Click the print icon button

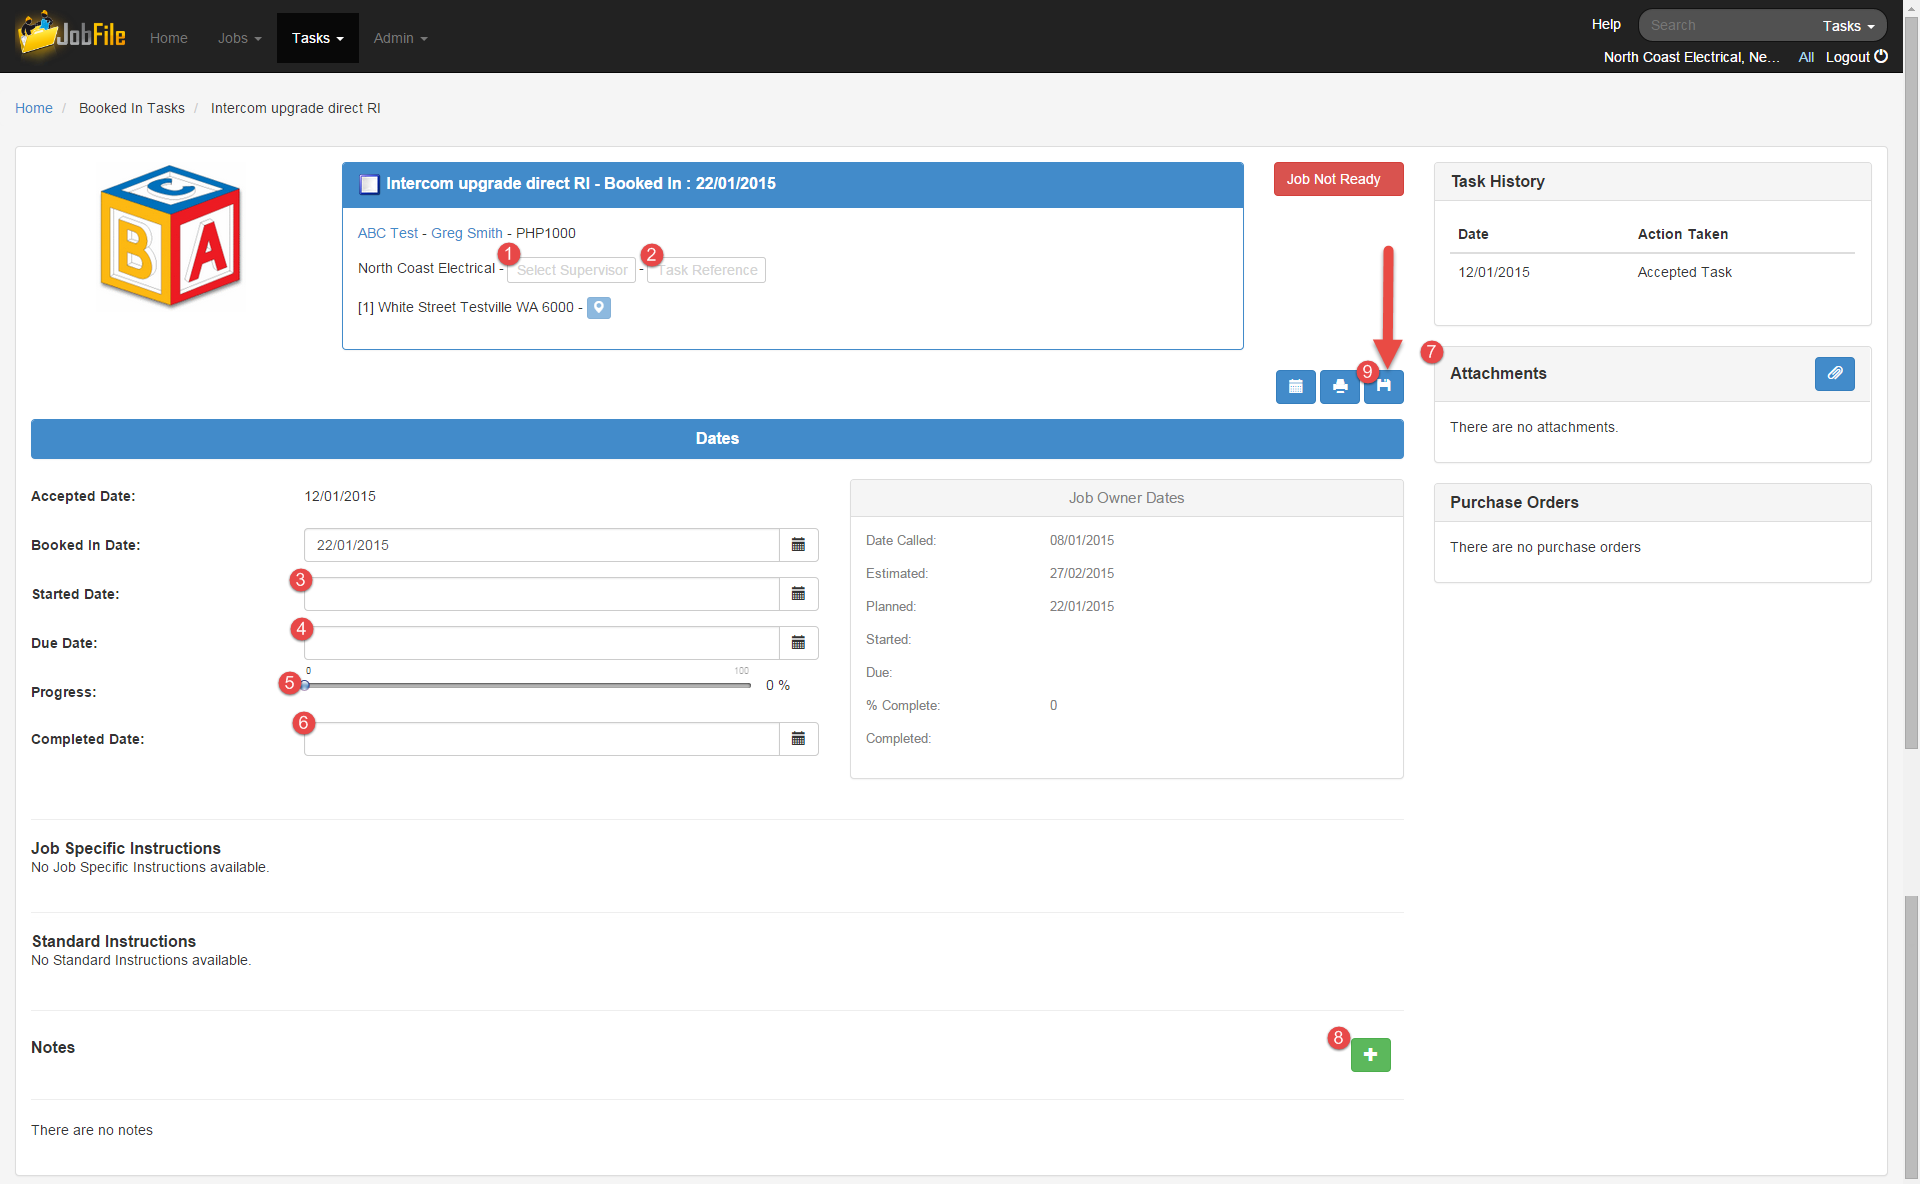(1339, 386)
